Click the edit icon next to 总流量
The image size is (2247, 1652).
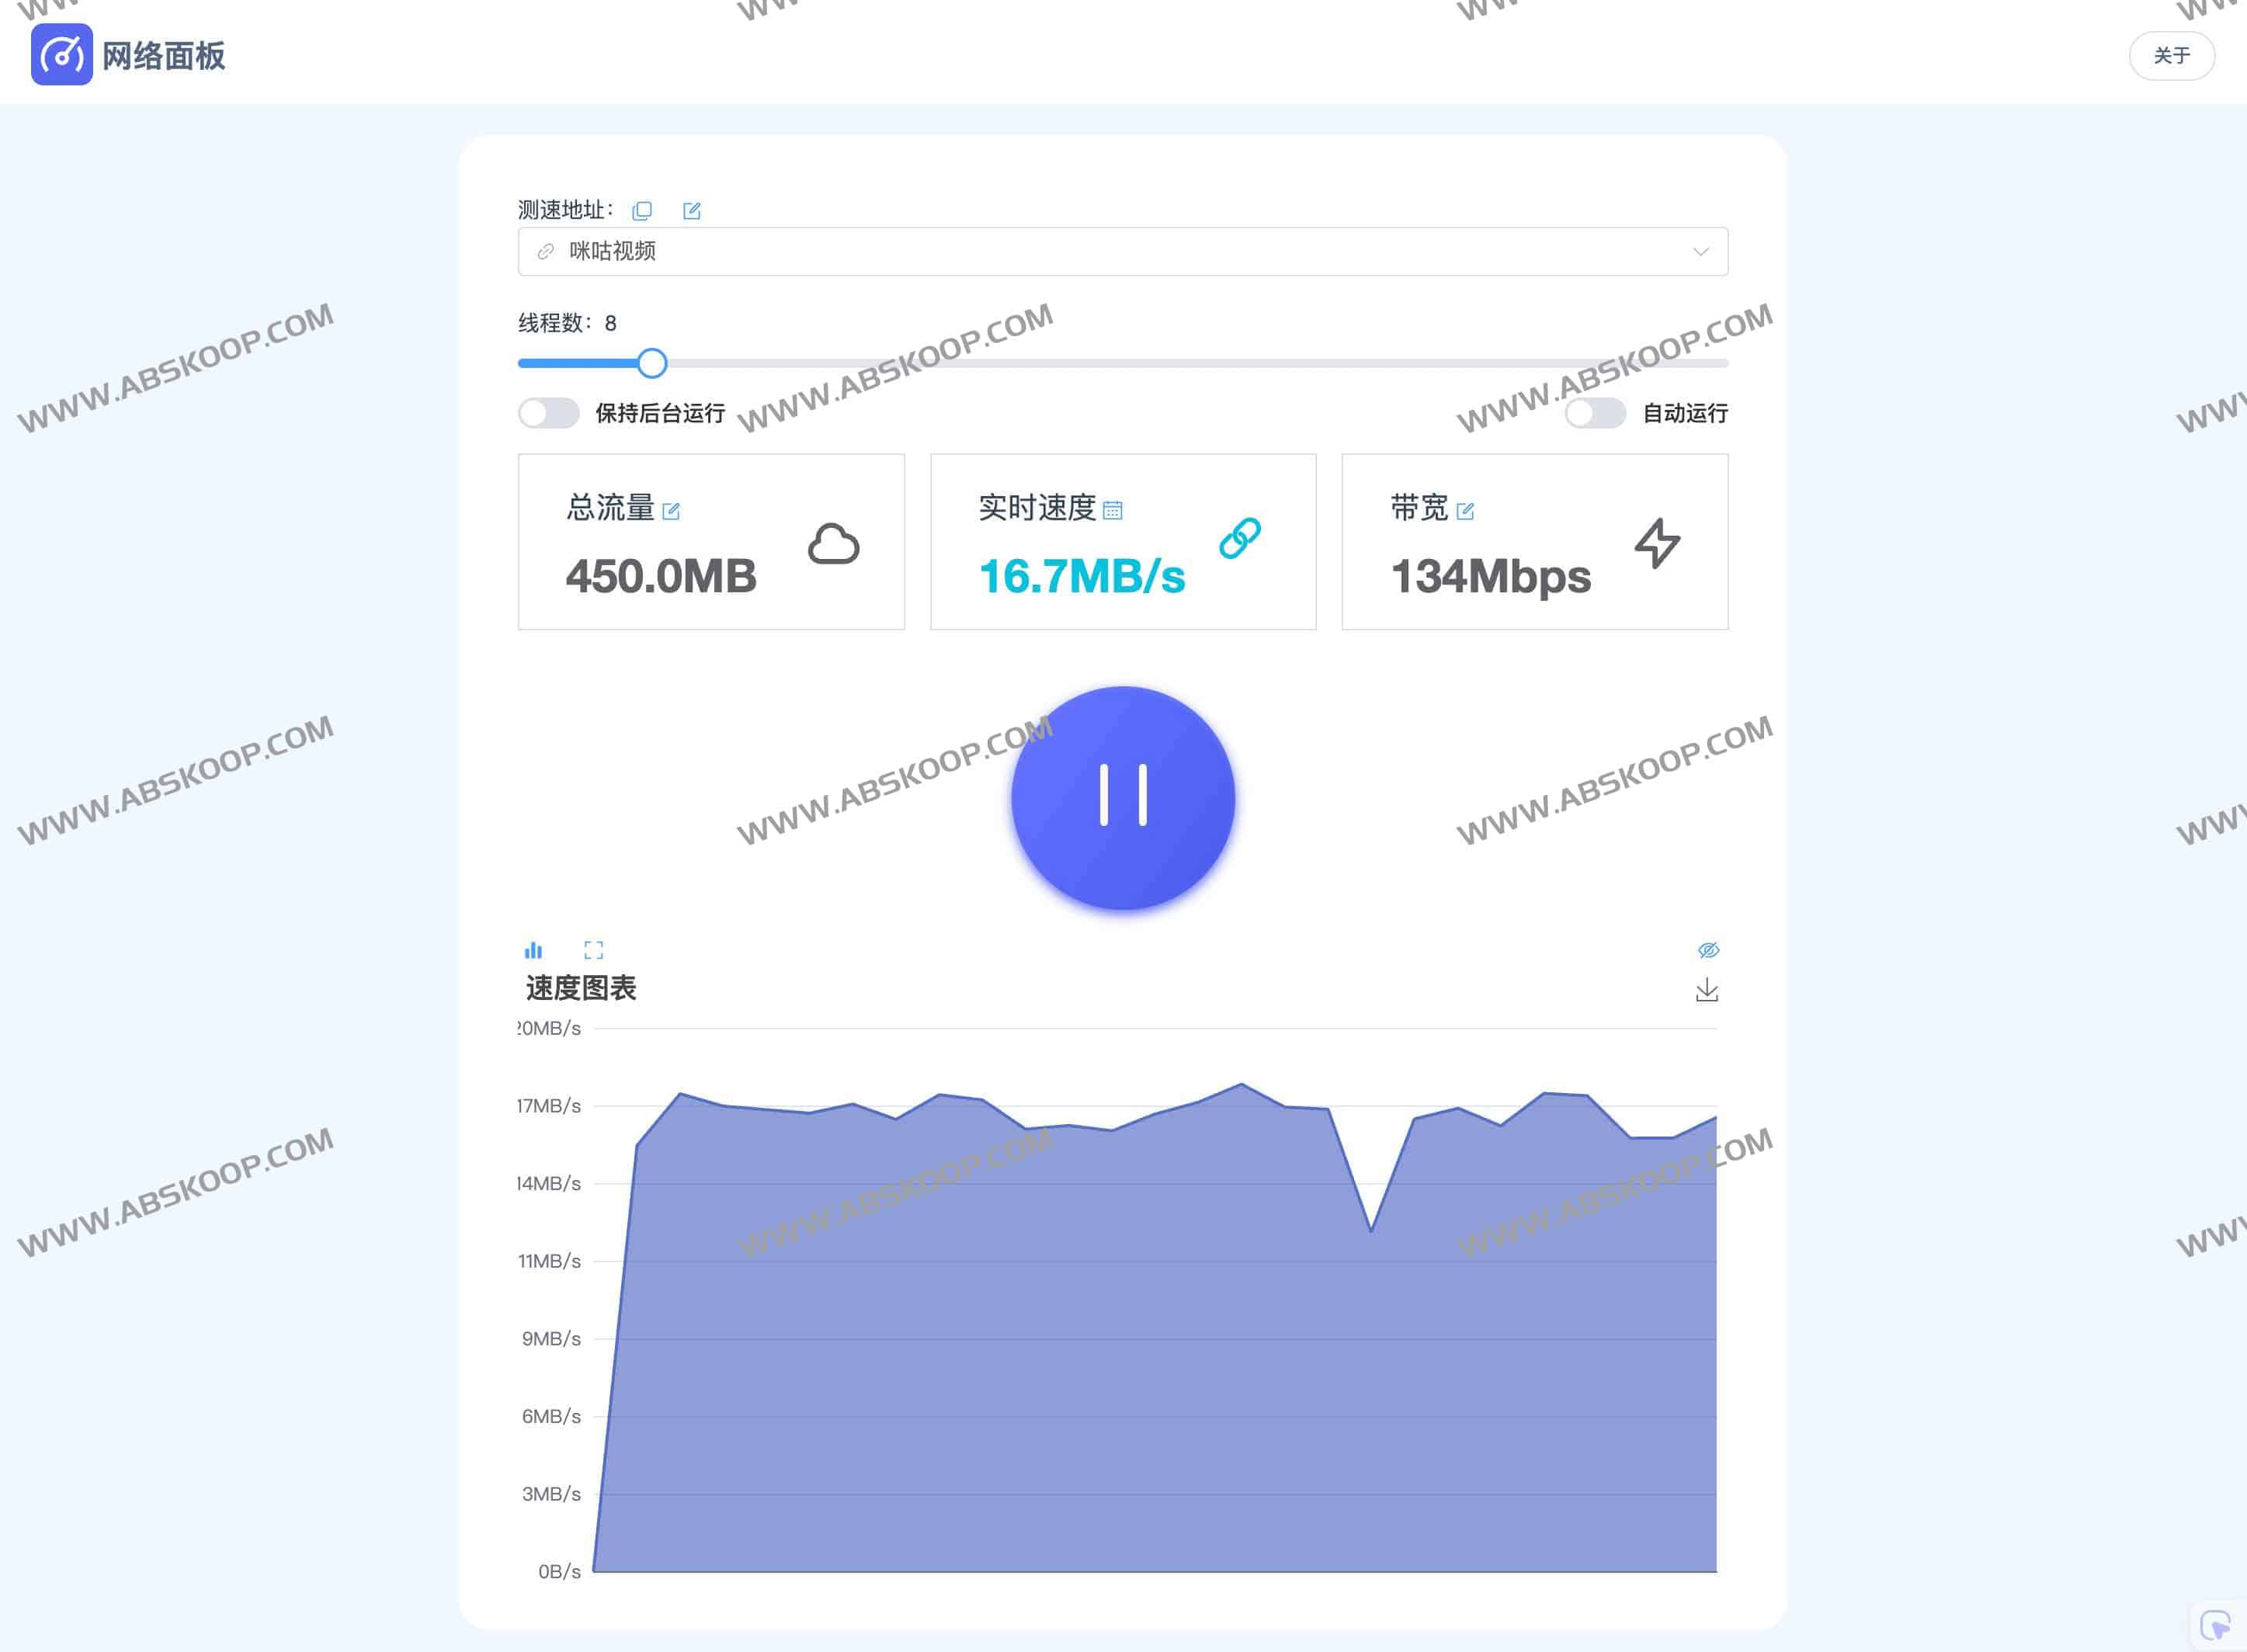pyautogui.click(x=671, y=511)
